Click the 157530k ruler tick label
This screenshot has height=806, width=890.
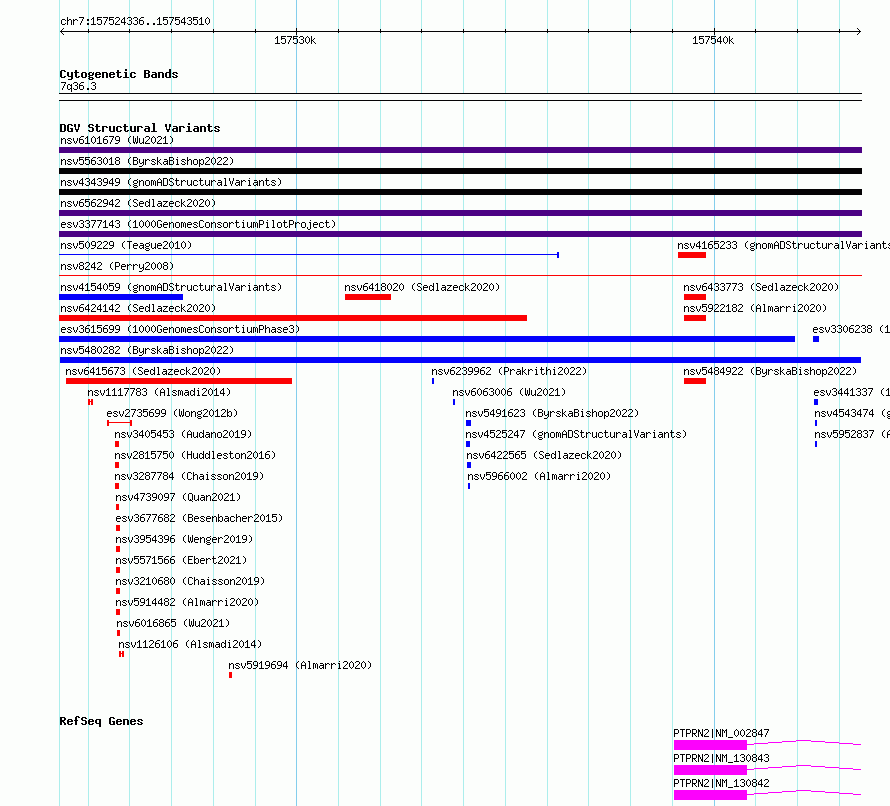pos(295,40)
